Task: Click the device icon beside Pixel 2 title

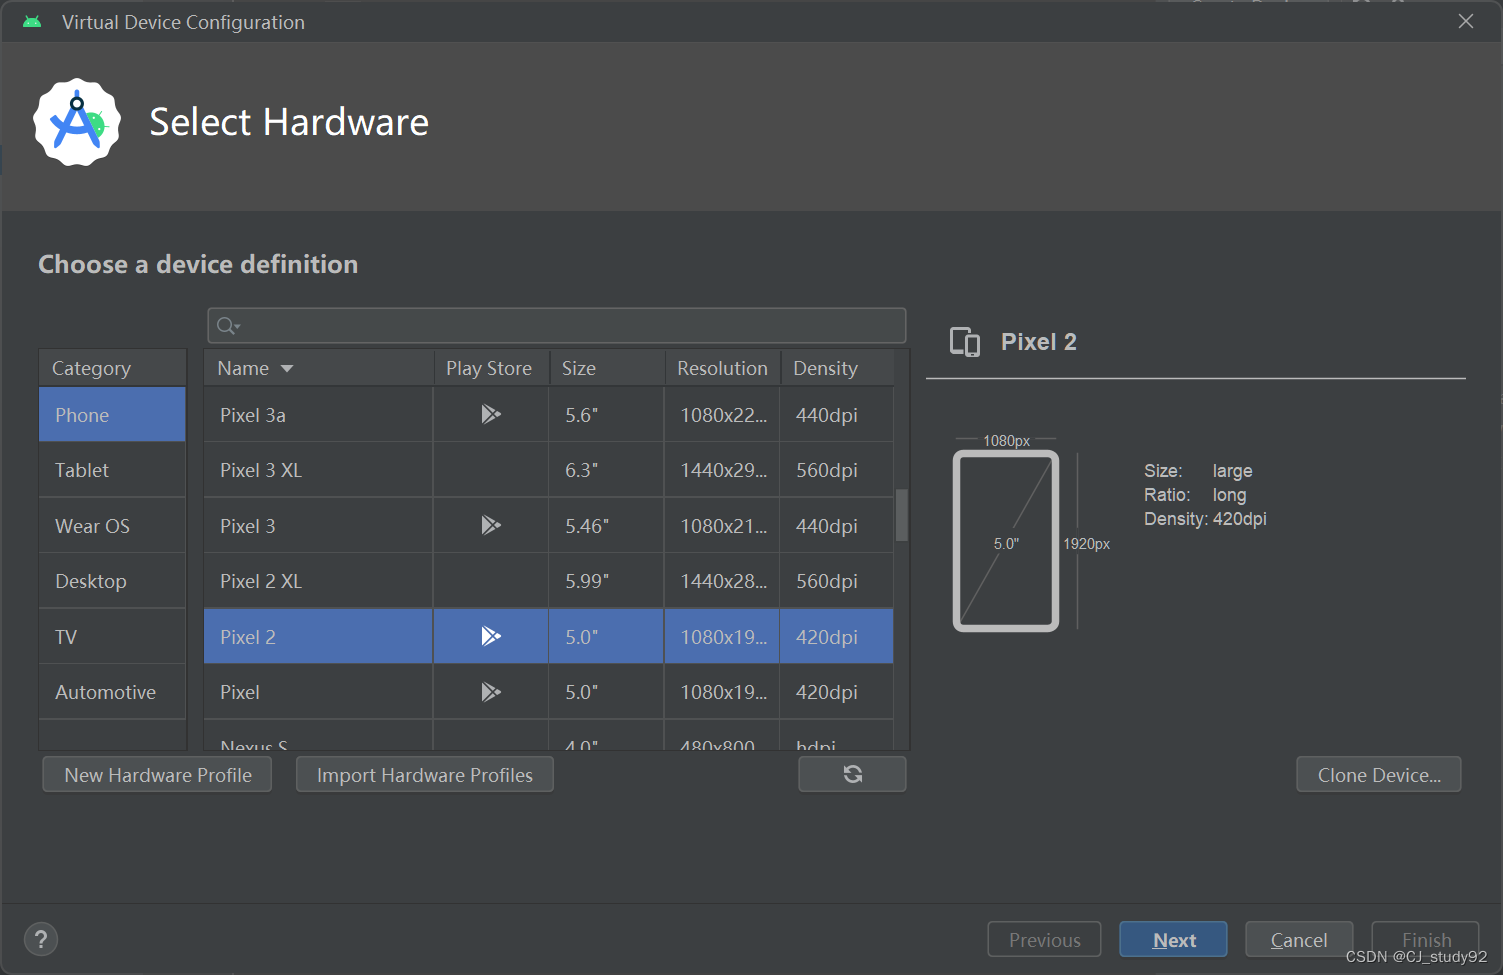Action: point(965,342)
